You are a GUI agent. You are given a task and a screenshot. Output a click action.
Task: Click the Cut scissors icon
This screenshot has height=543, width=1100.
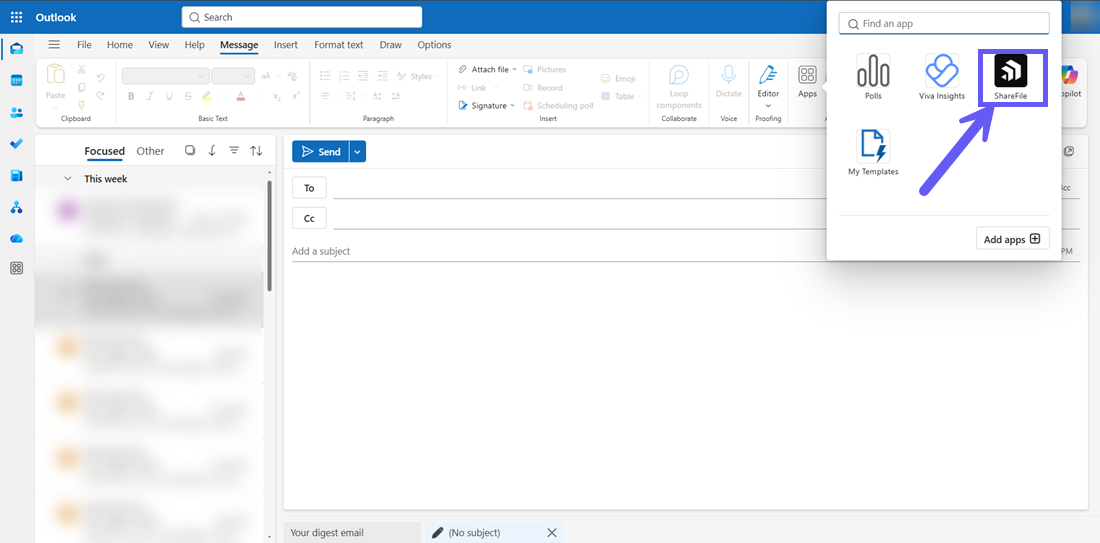(x=81, y=69)
